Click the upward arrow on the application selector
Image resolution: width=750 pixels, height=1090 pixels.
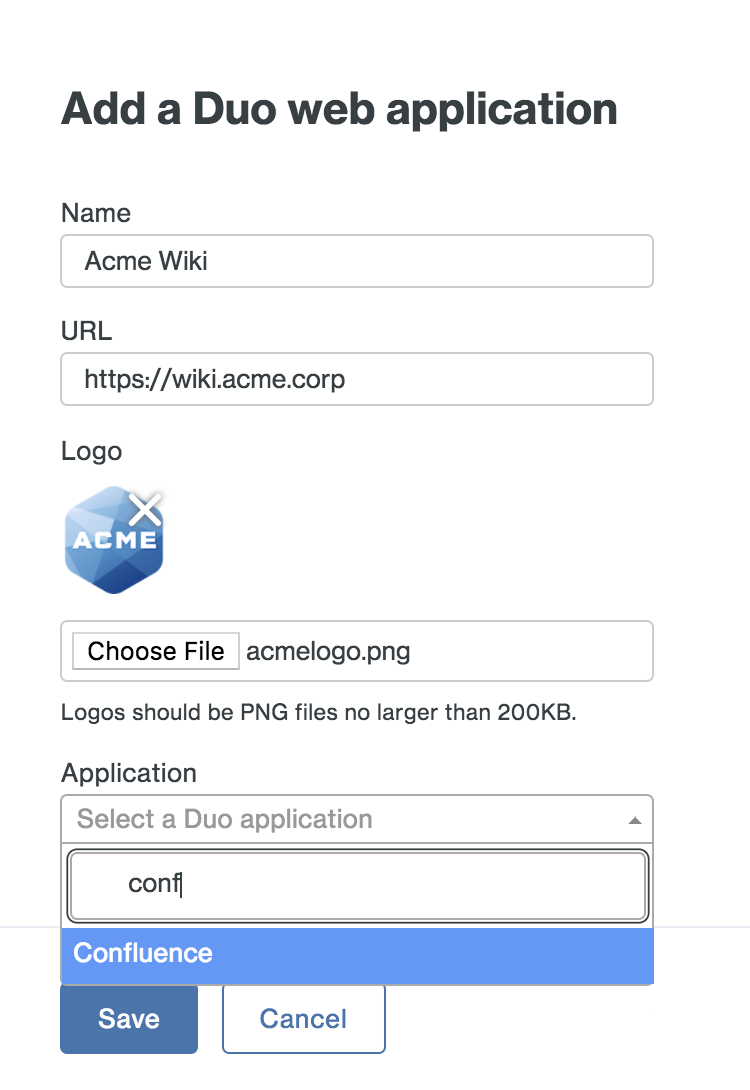click(x=637, y=818)
